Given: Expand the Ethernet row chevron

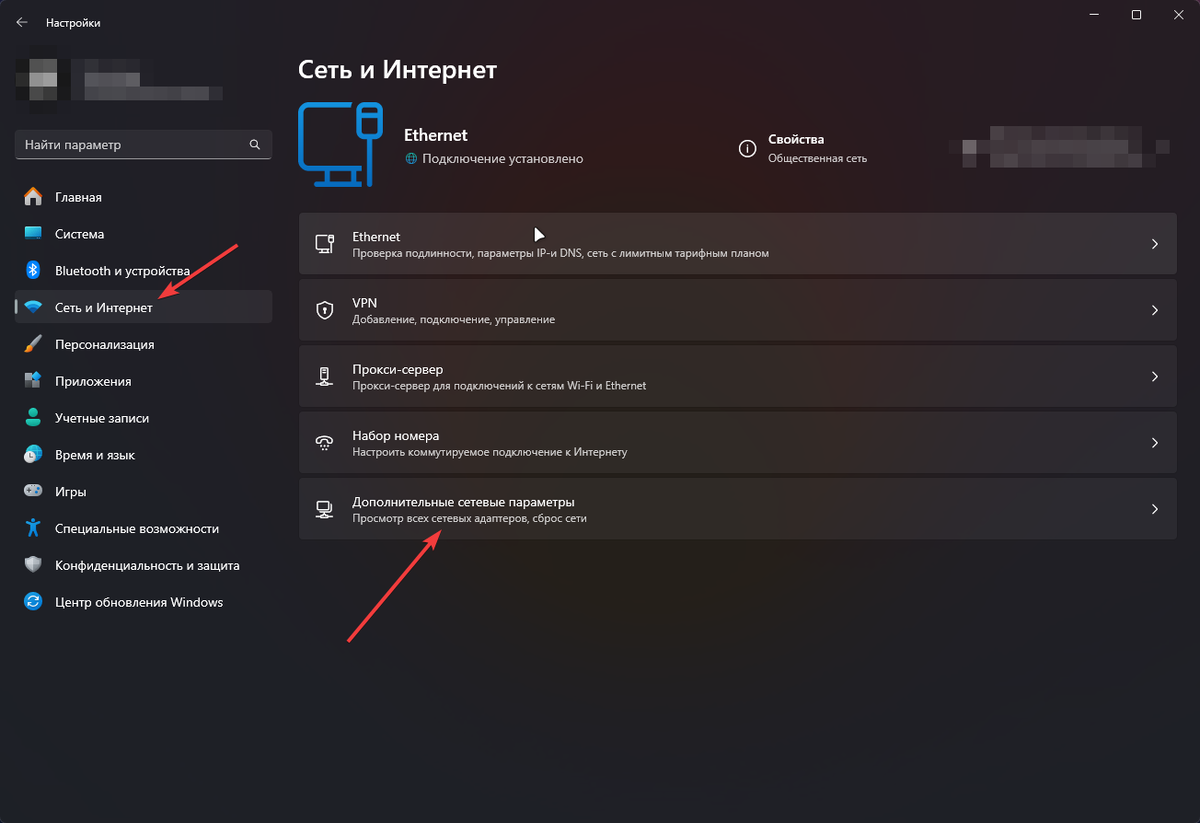Looking at the screenshot, I should [x=1154, y=244].
